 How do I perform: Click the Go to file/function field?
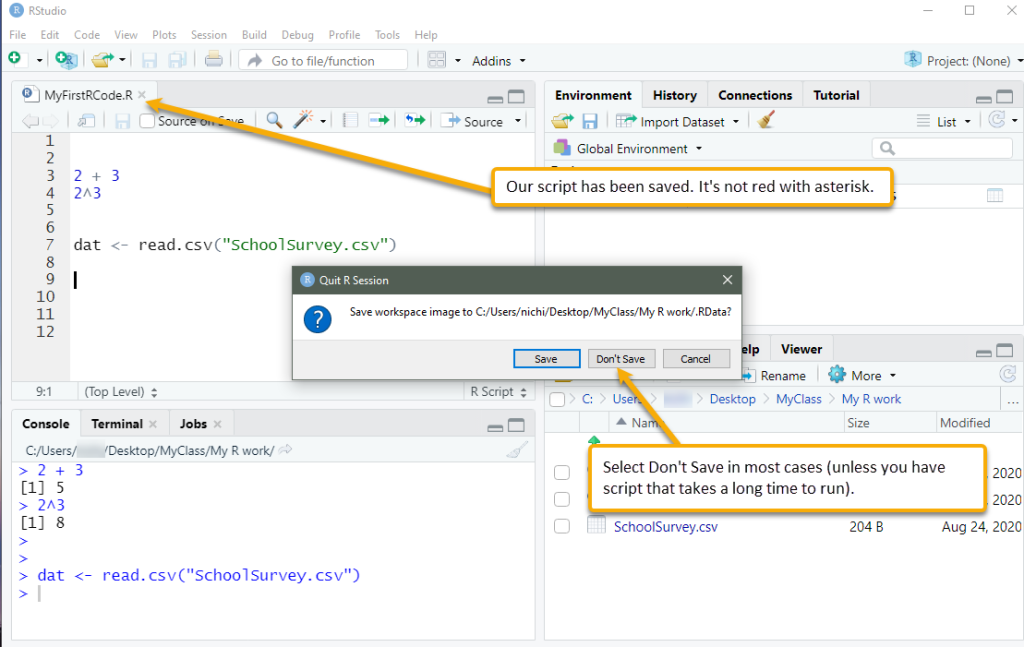tap(323, 61)
